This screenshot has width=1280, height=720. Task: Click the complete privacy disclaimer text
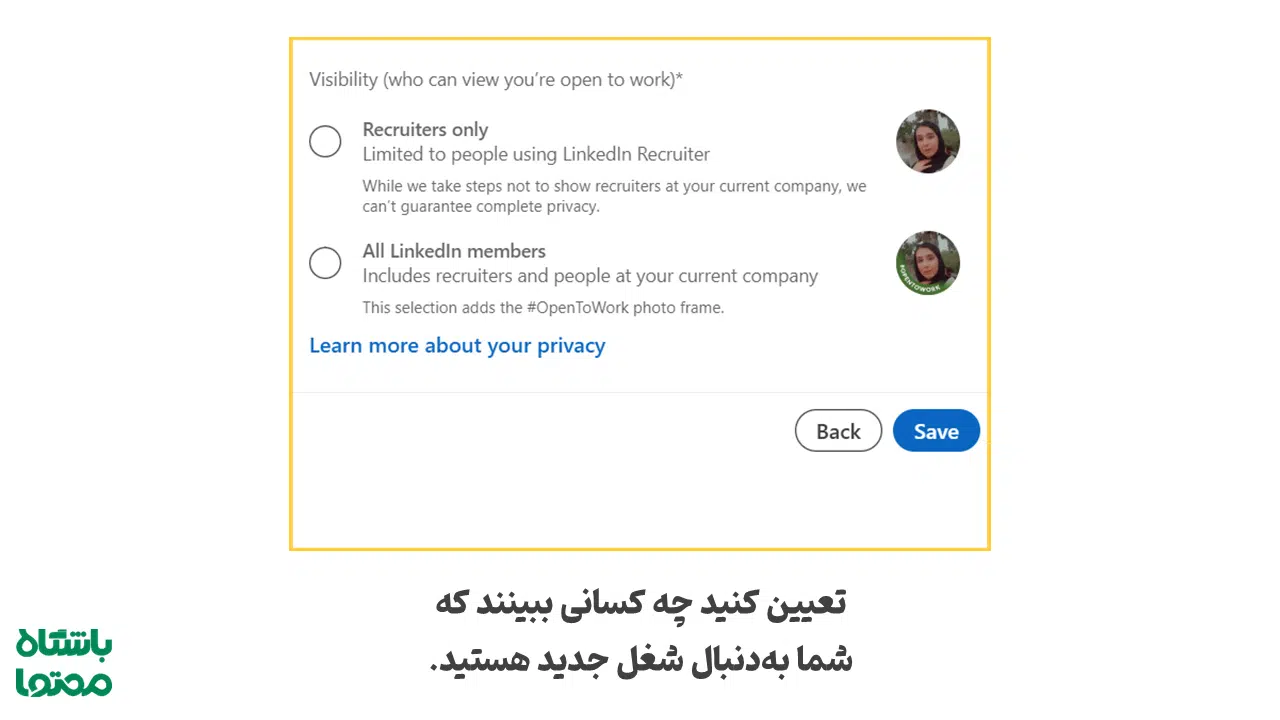point(614,196)
